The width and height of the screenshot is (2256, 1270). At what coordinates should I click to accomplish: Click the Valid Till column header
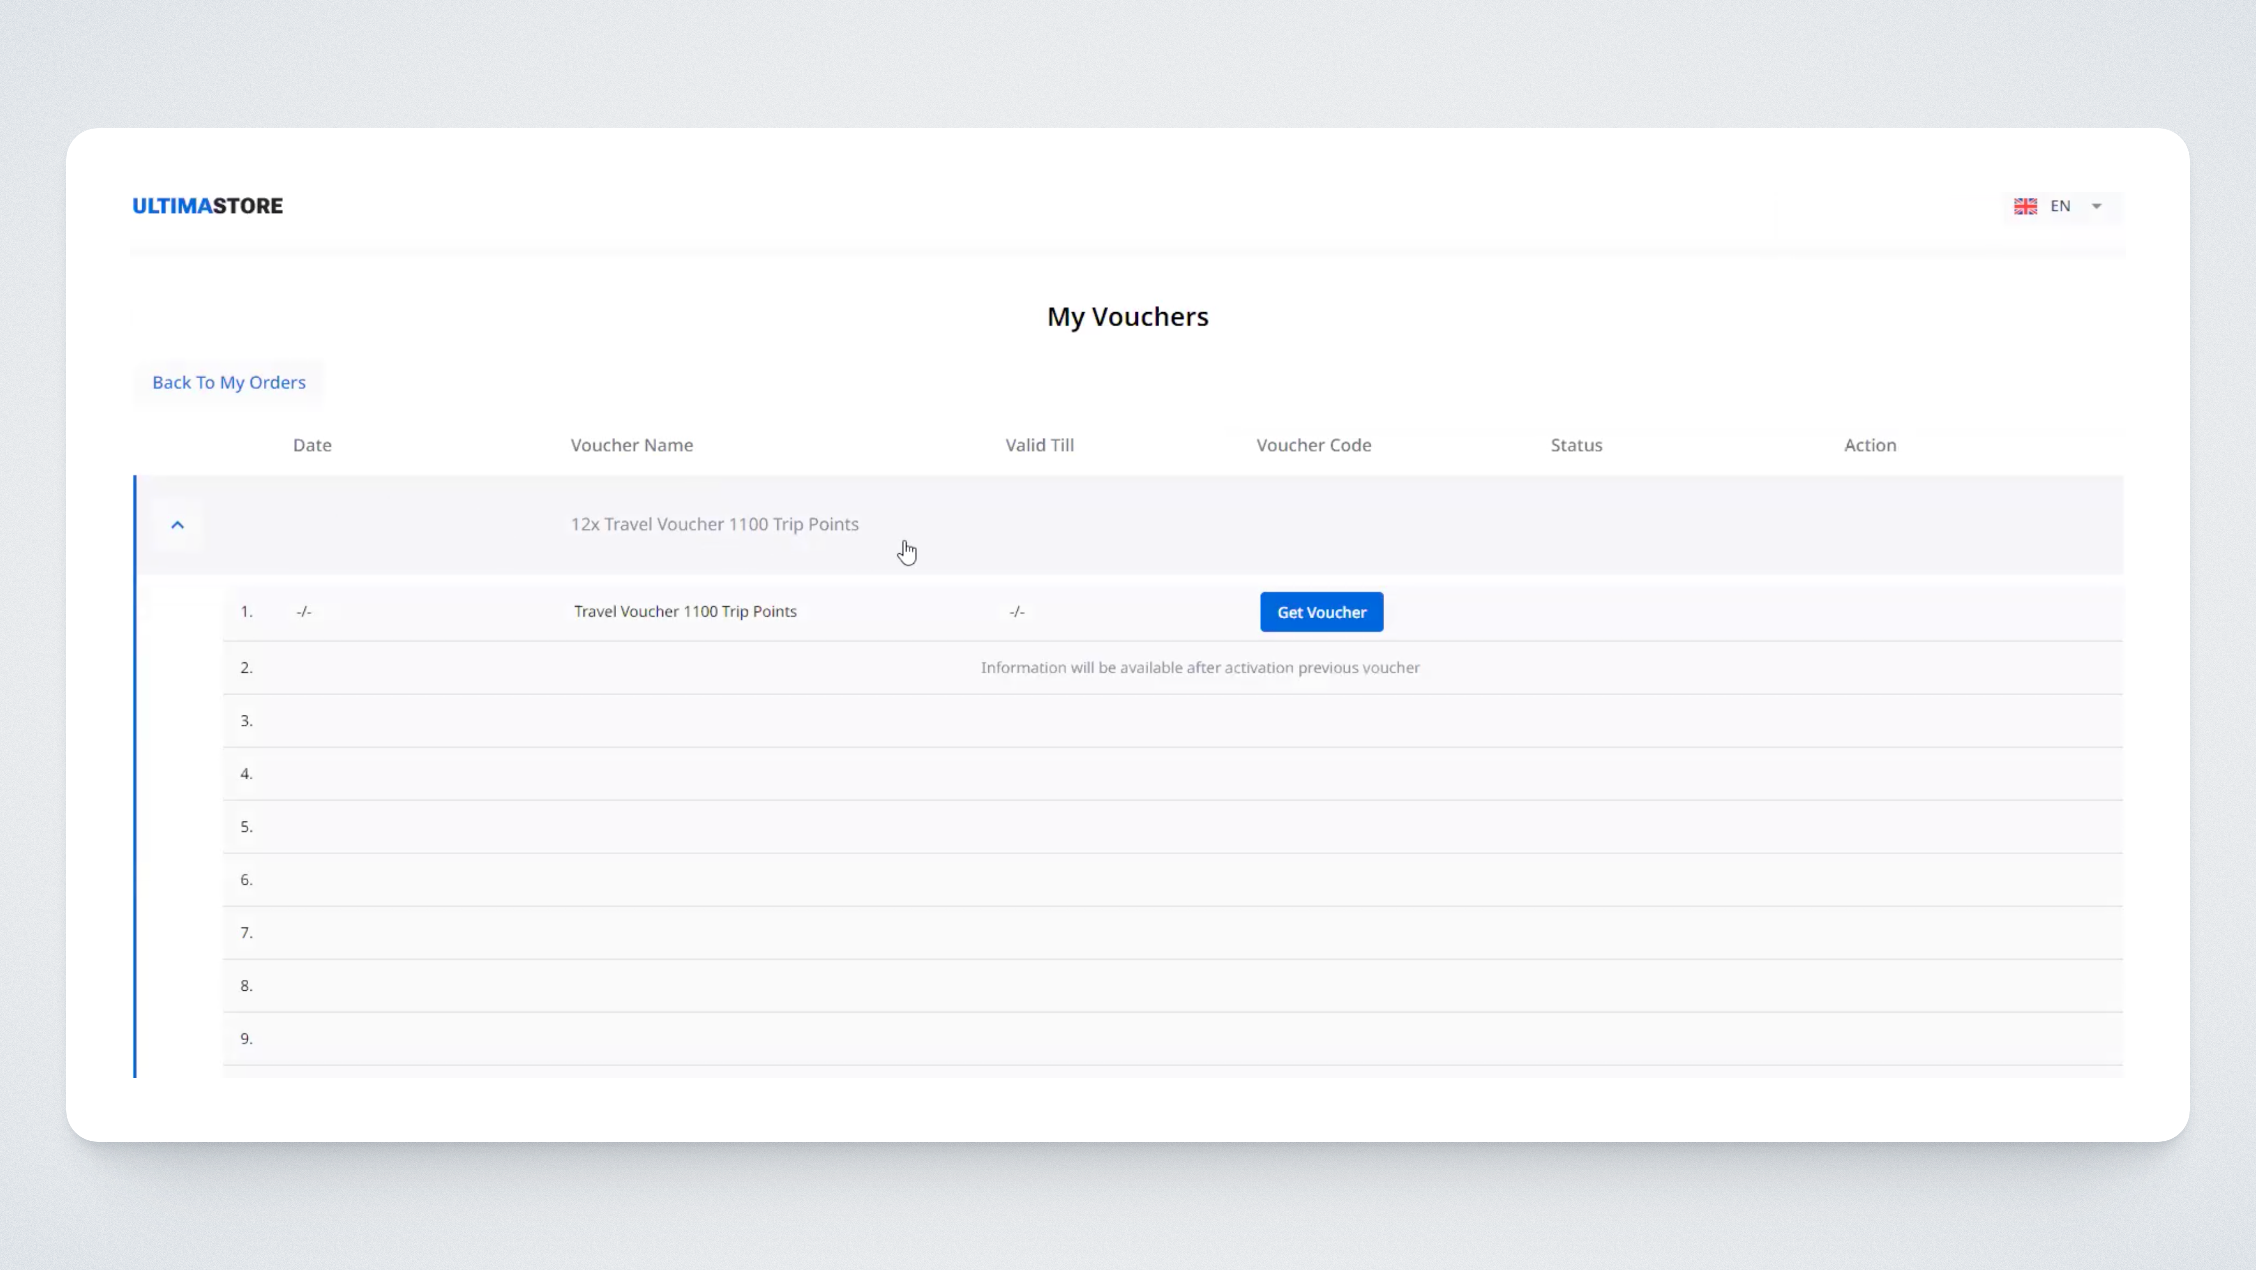point(1039,445)
